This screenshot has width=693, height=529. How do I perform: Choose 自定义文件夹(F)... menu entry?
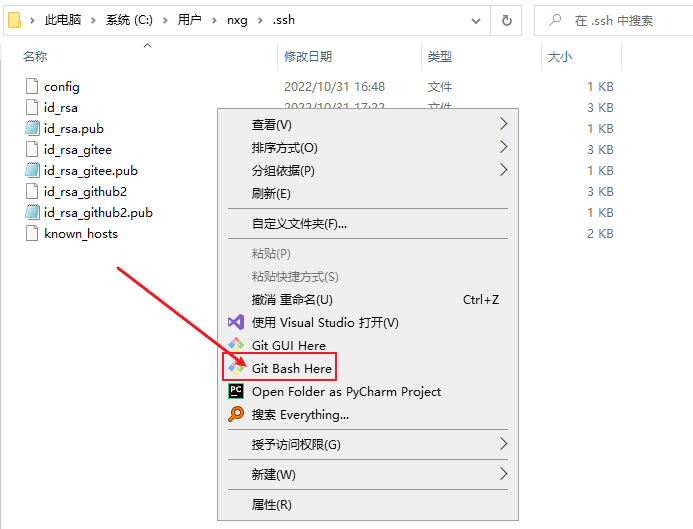pyautogui.click(x=299, y=223)
